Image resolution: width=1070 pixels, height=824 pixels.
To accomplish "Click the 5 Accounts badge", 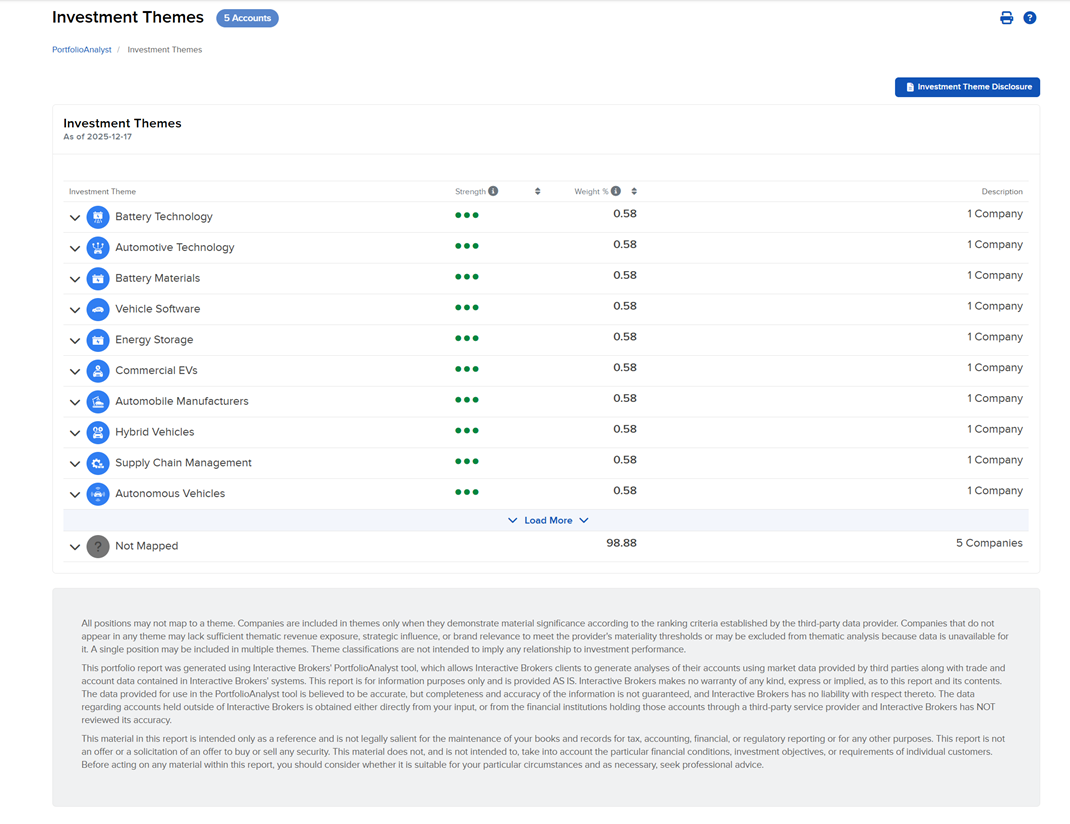I will click(247, 18).
